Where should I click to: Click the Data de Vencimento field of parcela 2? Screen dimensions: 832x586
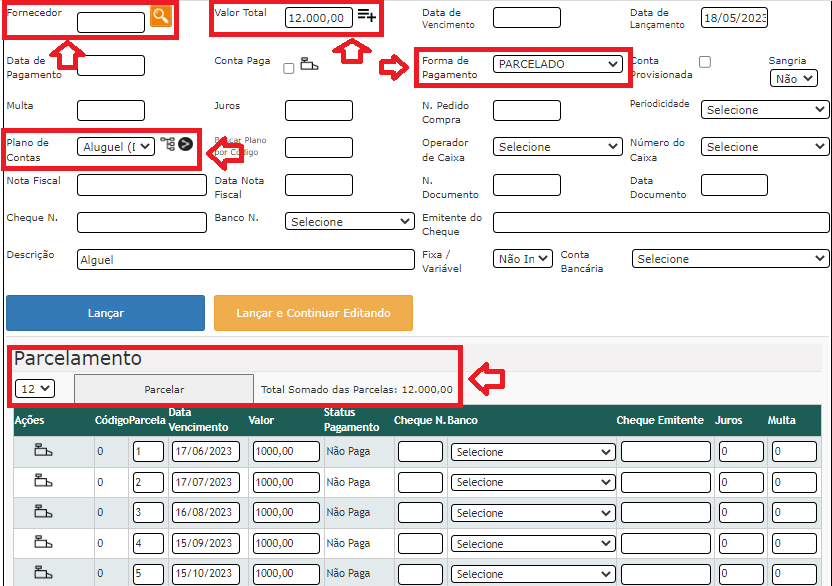(x=205, y=482)
